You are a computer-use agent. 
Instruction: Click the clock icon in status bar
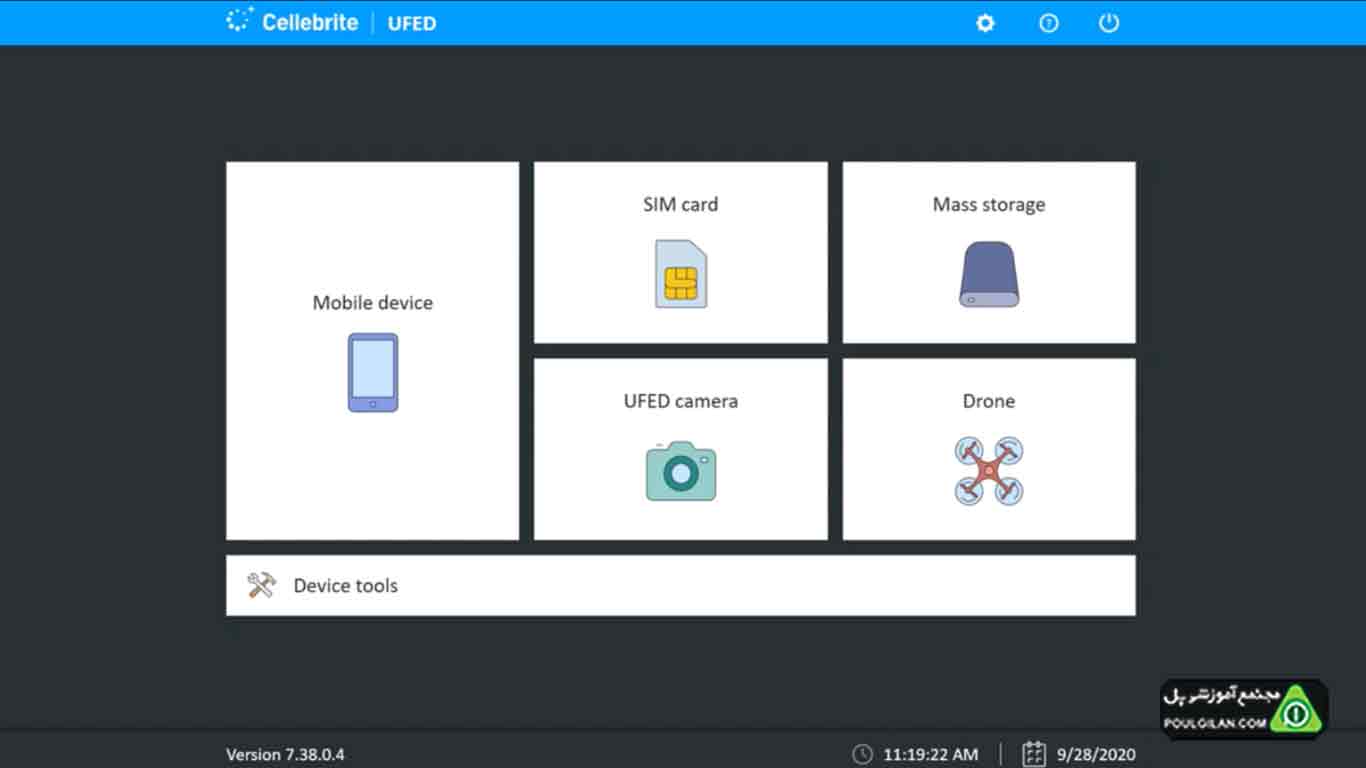[x=862, y=754]
